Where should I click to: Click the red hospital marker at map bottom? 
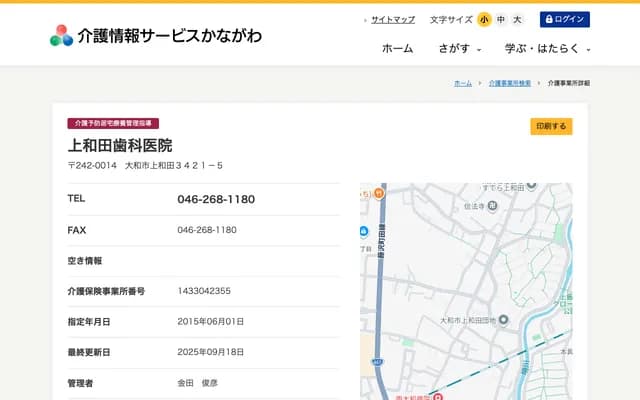tap(438, 396)
